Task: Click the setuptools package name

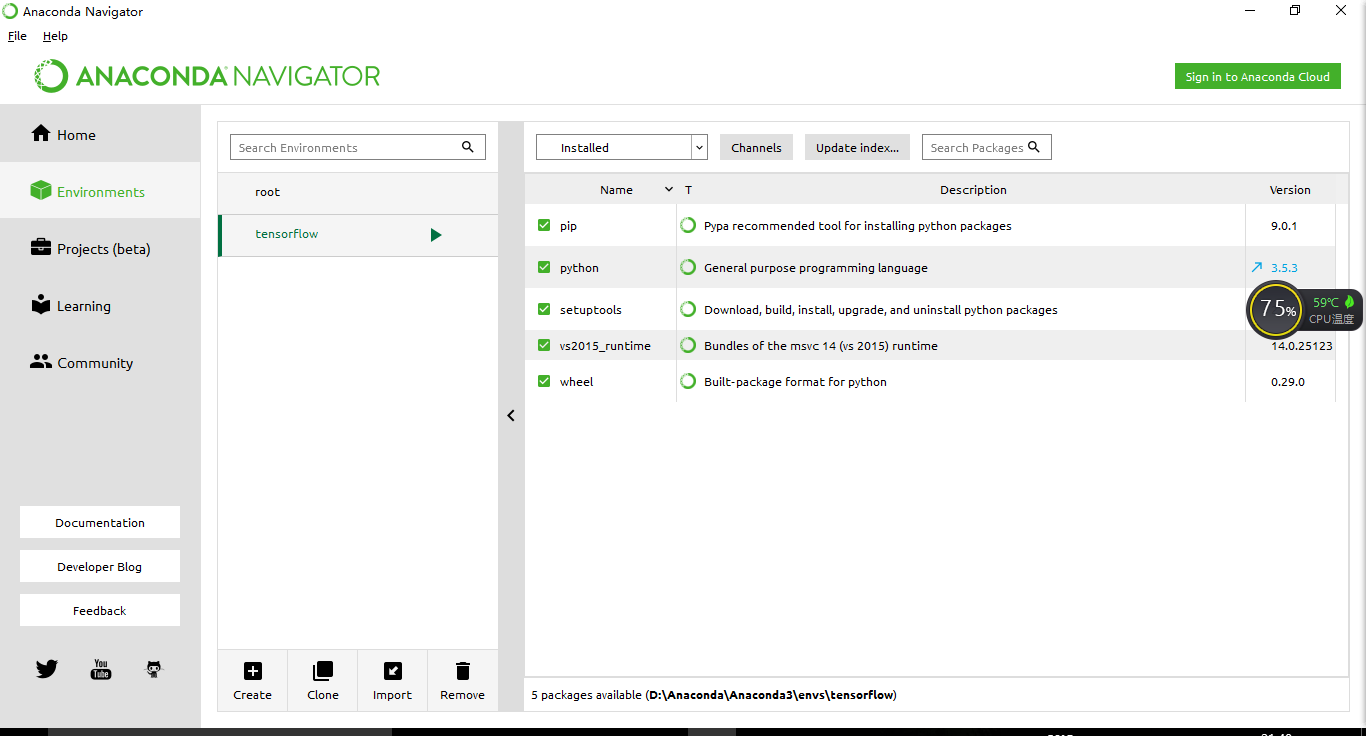Action: 590,309
